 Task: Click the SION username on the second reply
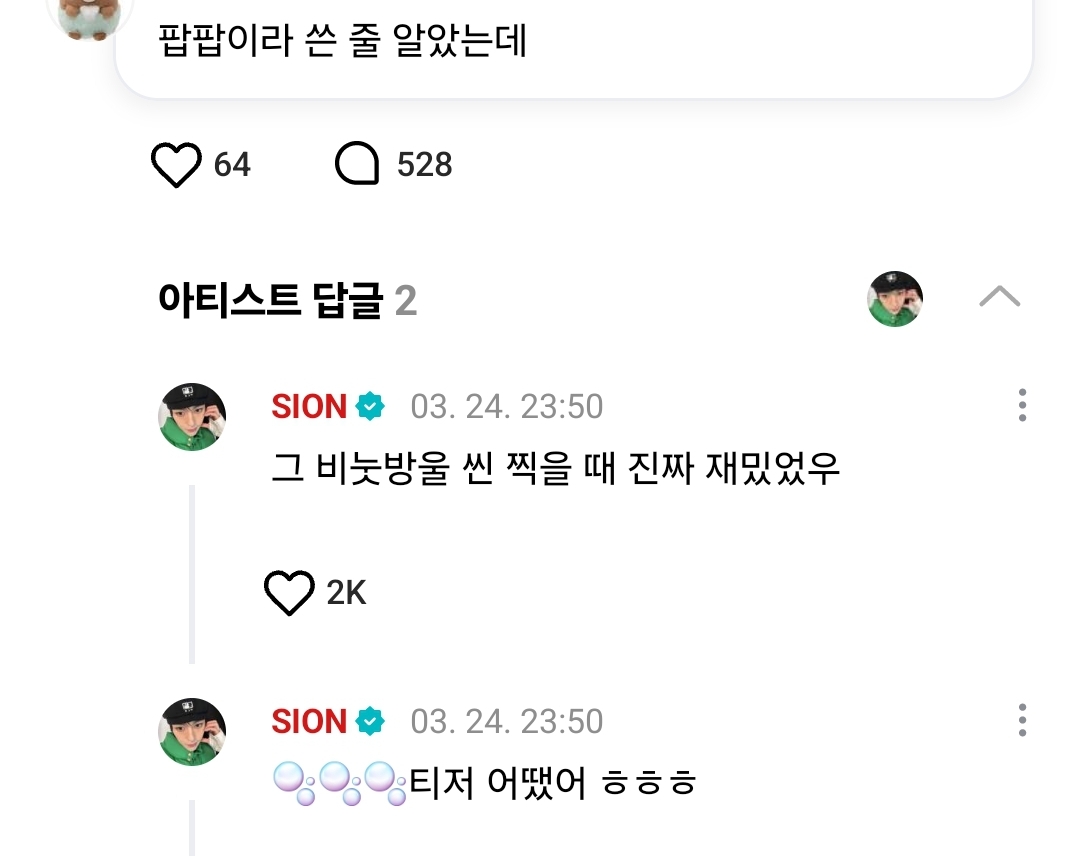[309, 722]
